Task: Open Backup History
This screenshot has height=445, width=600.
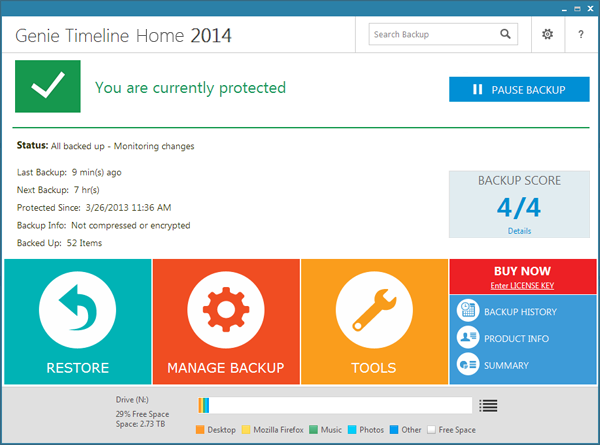Action: pyautogui.click(x=519, y=312)
